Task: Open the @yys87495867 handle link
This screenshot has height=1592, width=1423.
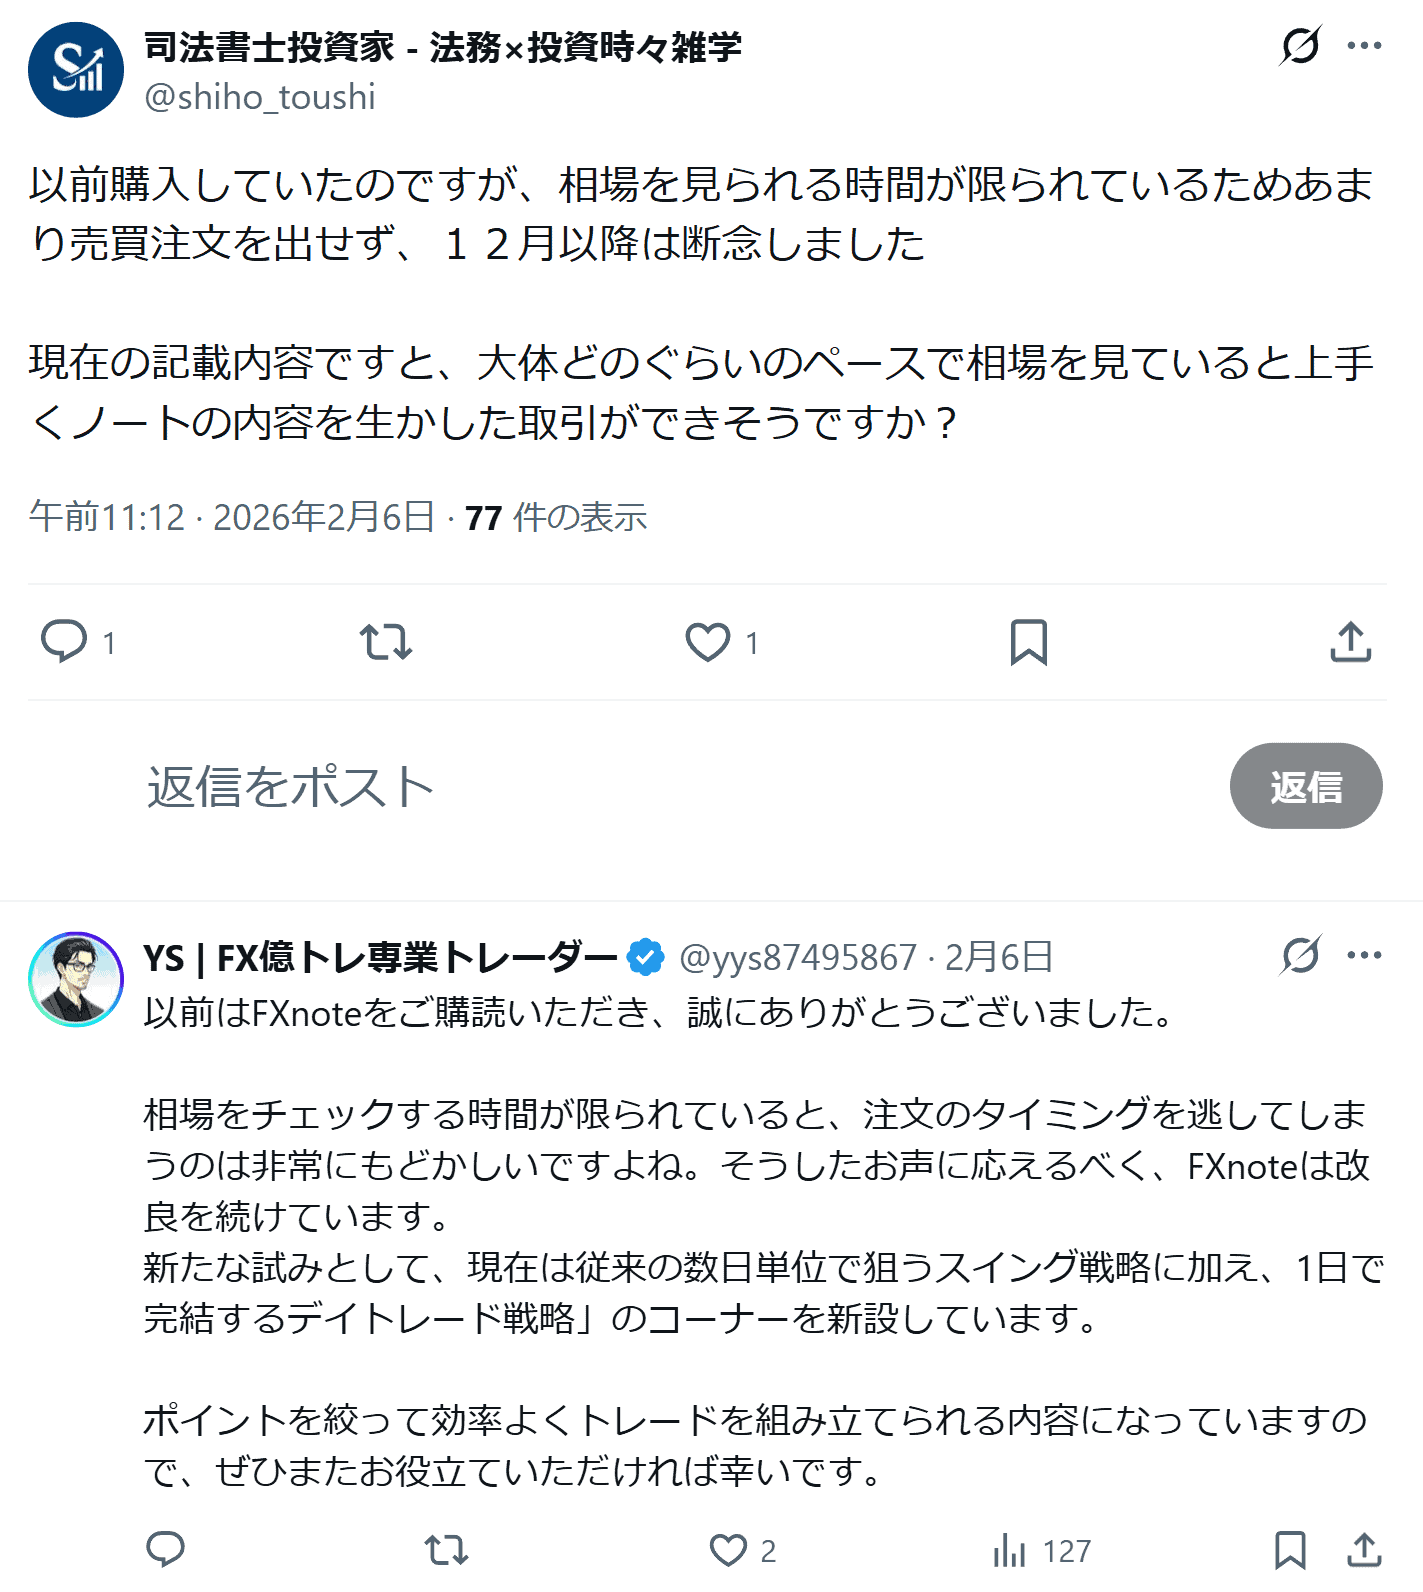Action: 797,958
